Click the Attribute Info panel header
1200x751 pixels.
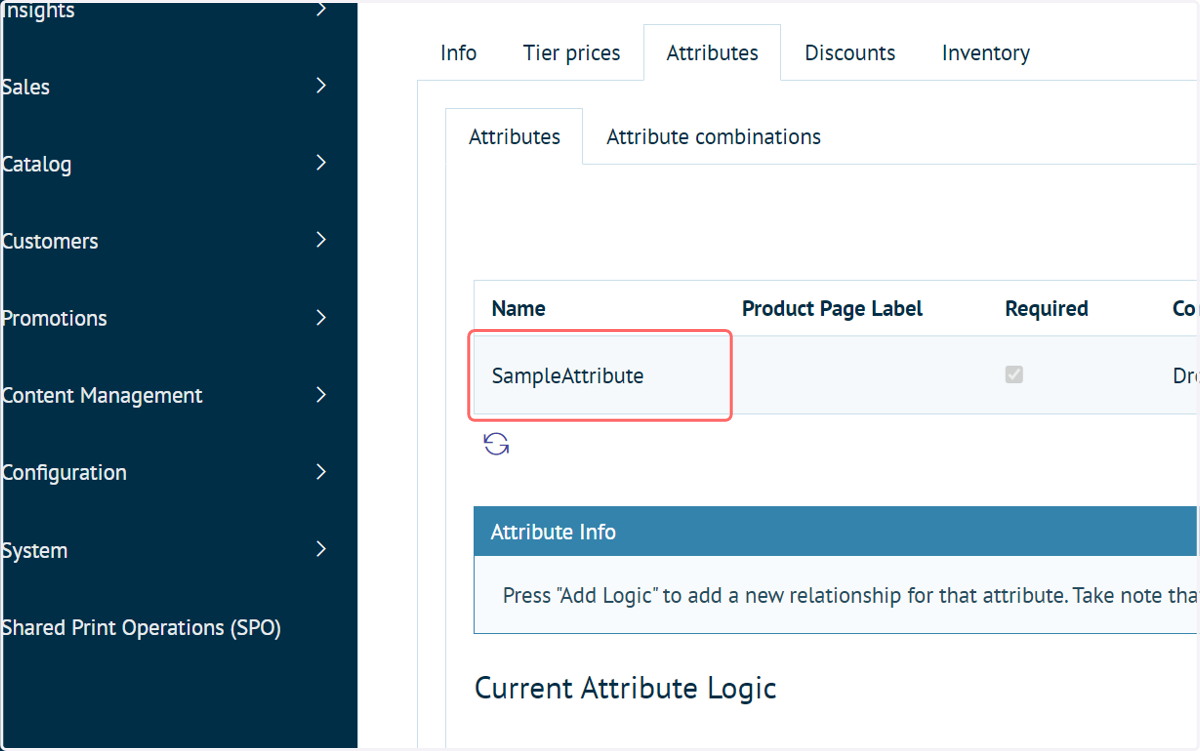[x=836, y=532]
